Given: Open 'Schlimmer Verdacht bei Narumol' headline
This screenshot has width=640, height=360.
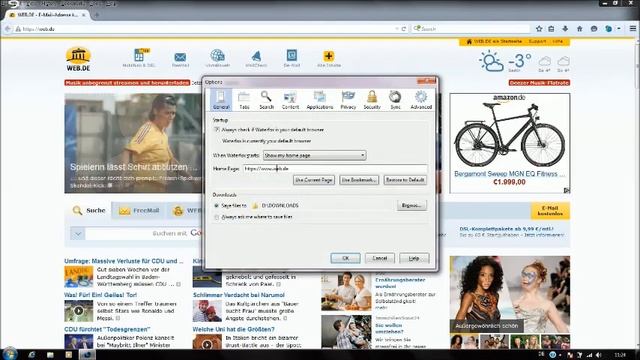Looking at the screenshot, I should [239, 295].
